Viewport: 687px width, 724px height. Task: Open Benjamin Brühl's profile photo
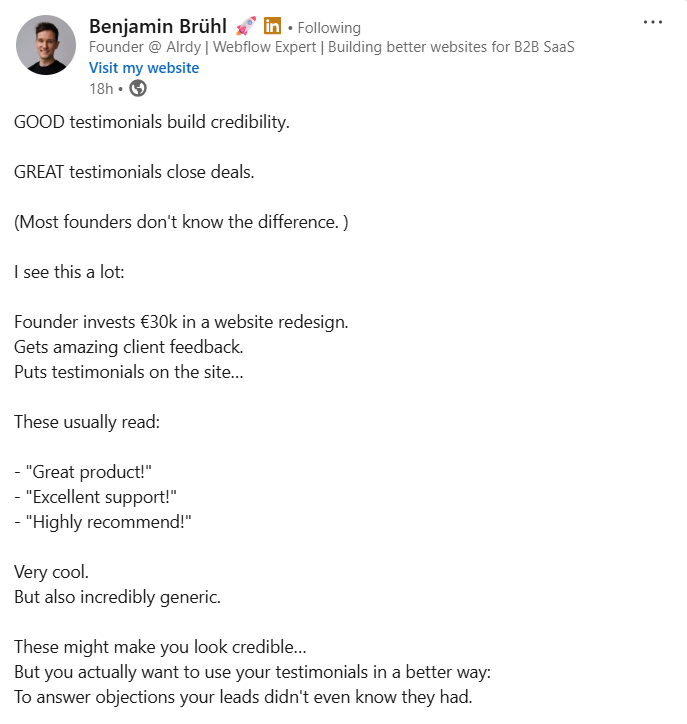tap(46, 46)
